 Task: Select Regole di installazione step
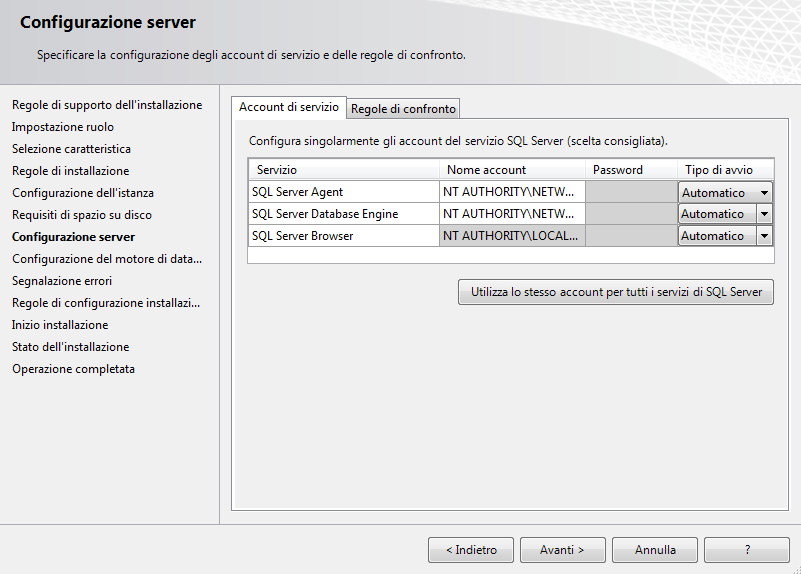[70, 171]
